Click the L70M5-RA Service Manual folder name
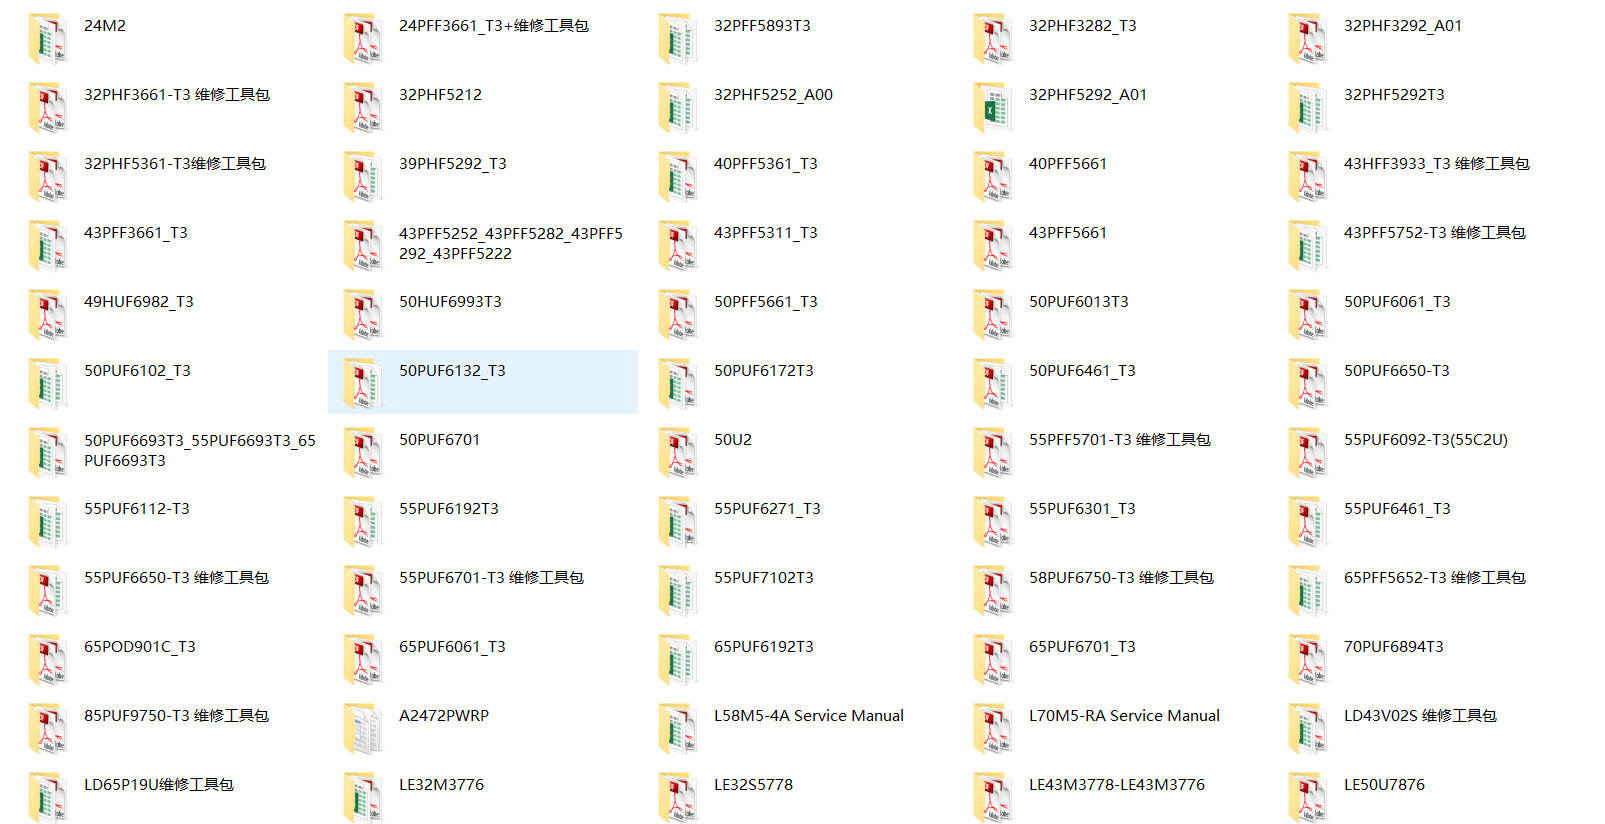 [x=1124, y=716]
